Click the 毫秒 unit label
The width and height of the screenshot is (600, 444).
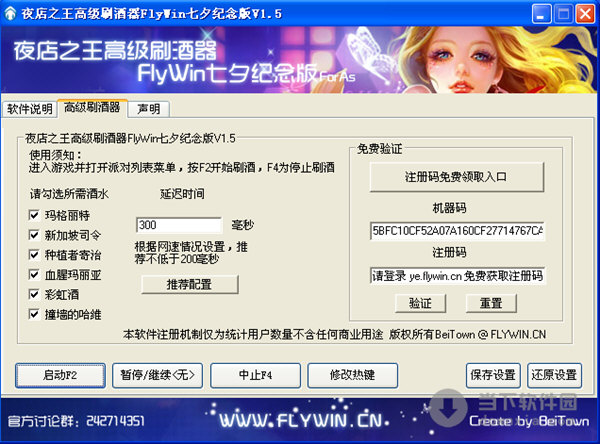tap(242, 225)
